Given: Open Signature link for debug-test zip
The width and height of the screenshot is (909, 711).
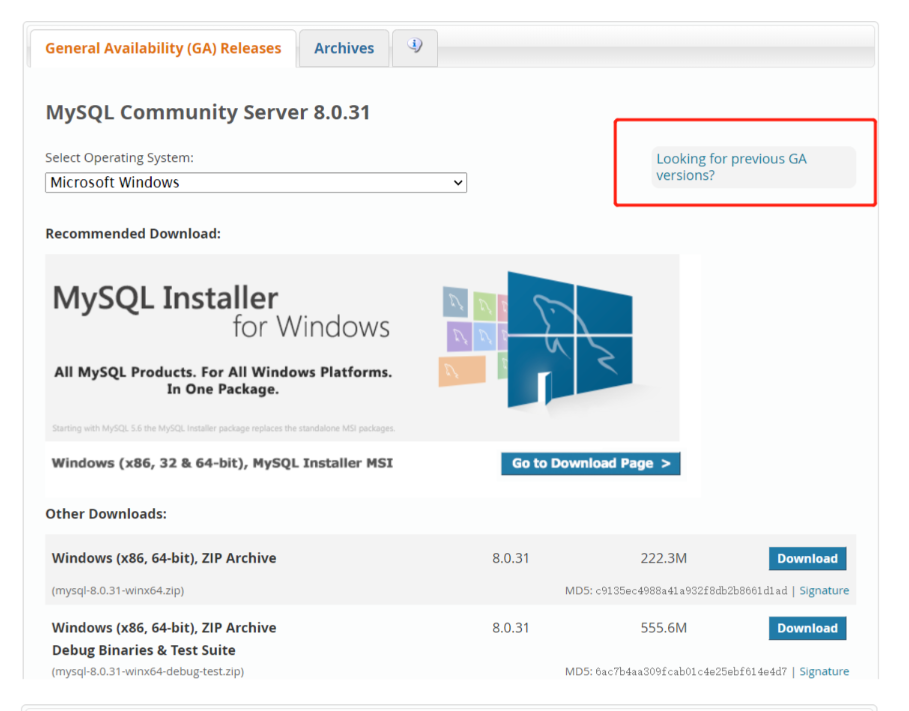Looking at the screenshot, I should [x=824, y=671].
